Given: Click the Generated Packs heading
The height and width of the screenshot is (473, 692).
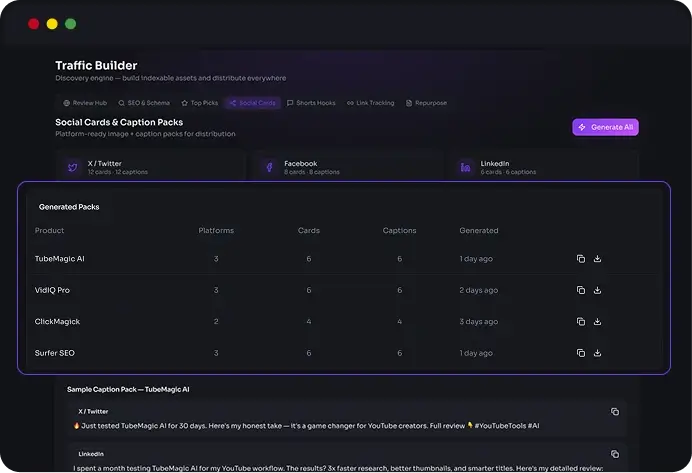Looking at the screenshot, I should 69,207.
